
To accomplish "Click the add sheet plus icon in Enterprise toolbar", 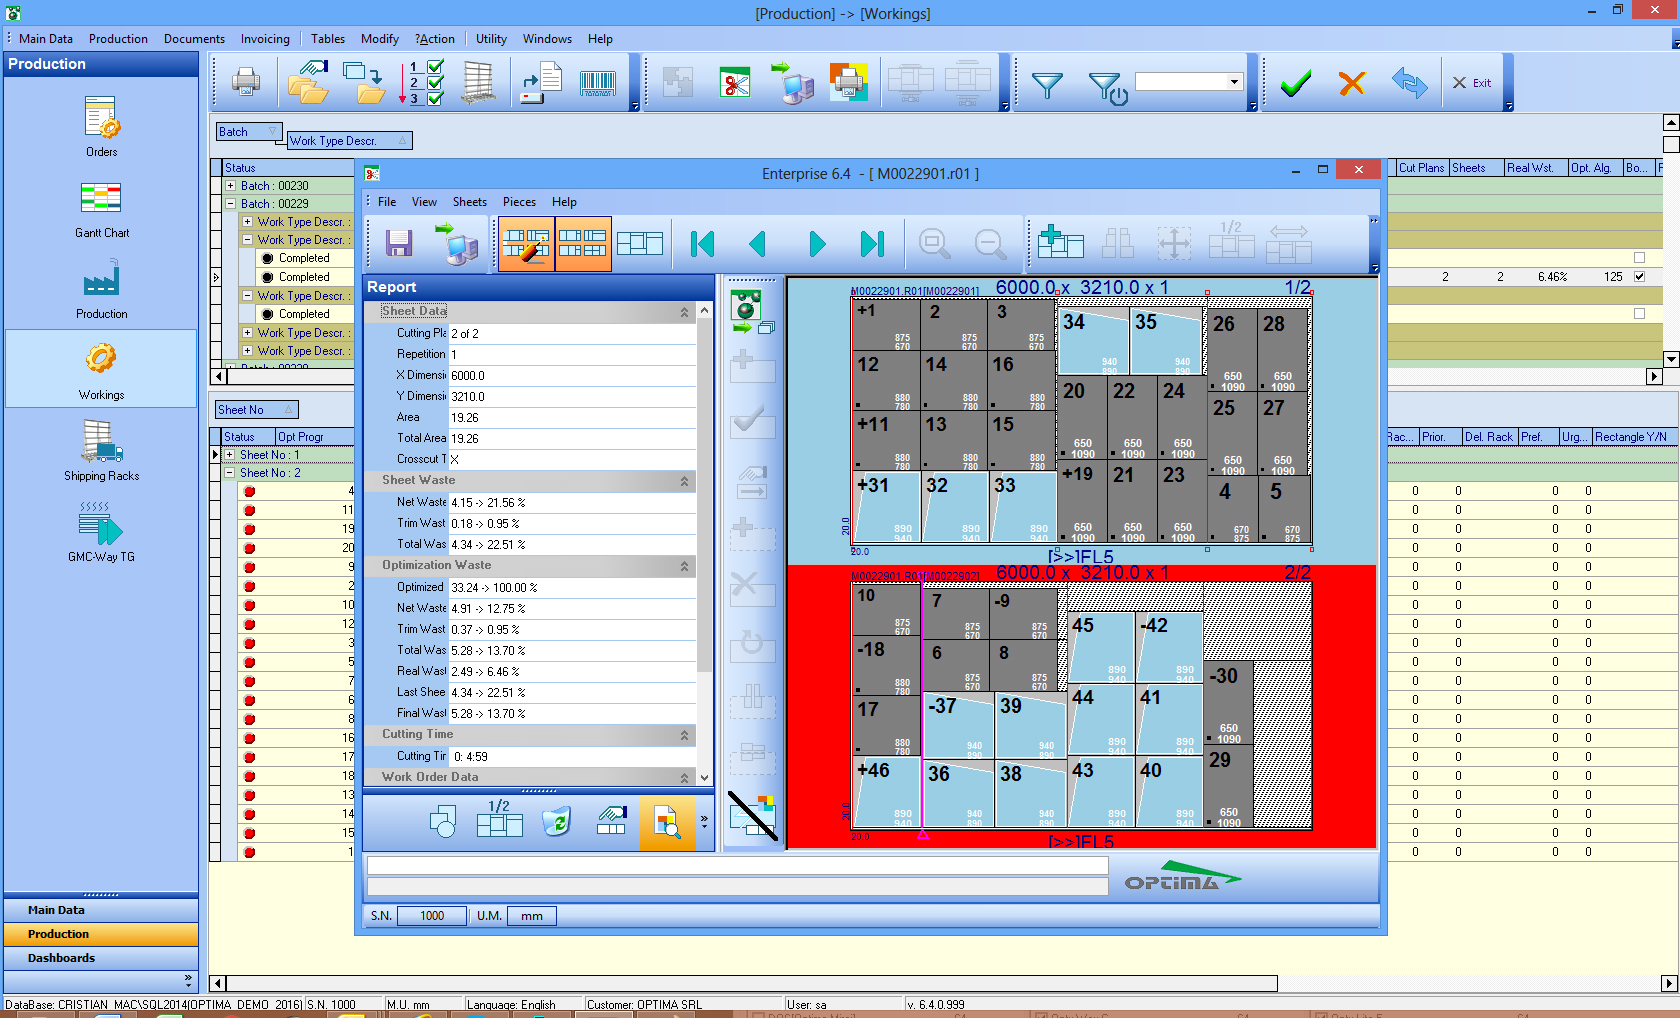I will 1060,242.
